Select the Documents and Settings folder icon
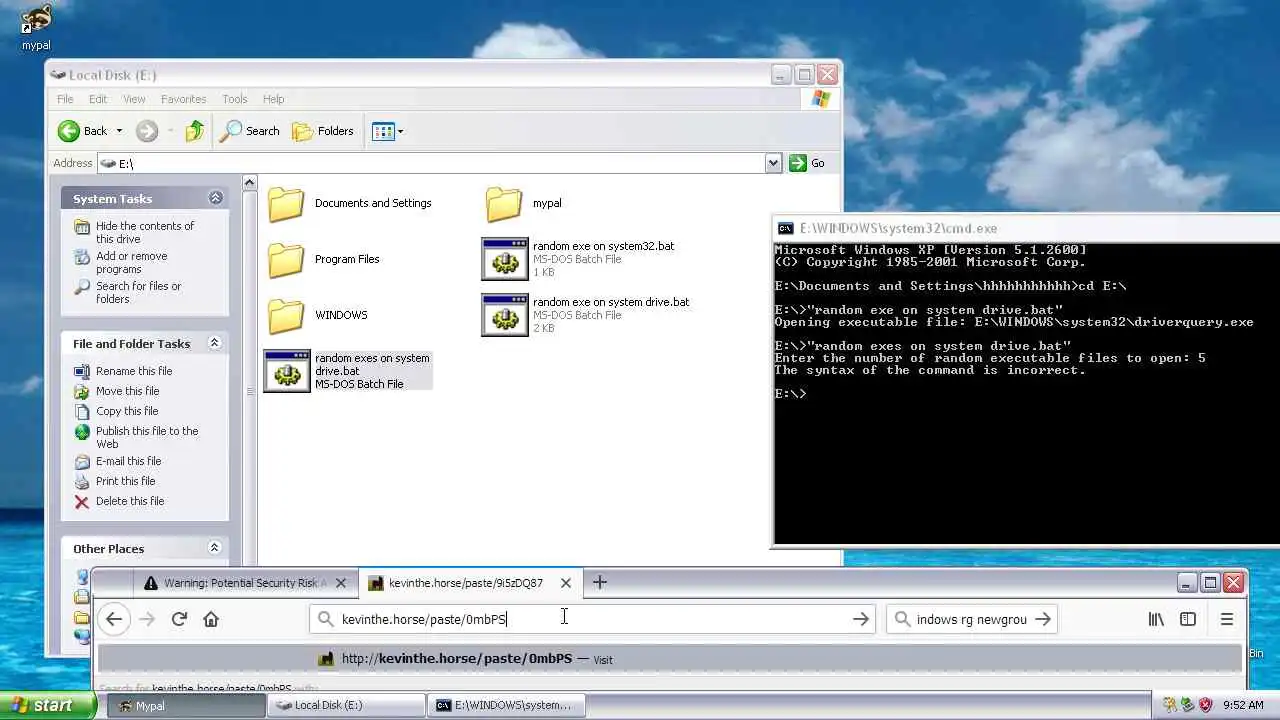Viewport: 1280px width, 720px height. point(286,203)
